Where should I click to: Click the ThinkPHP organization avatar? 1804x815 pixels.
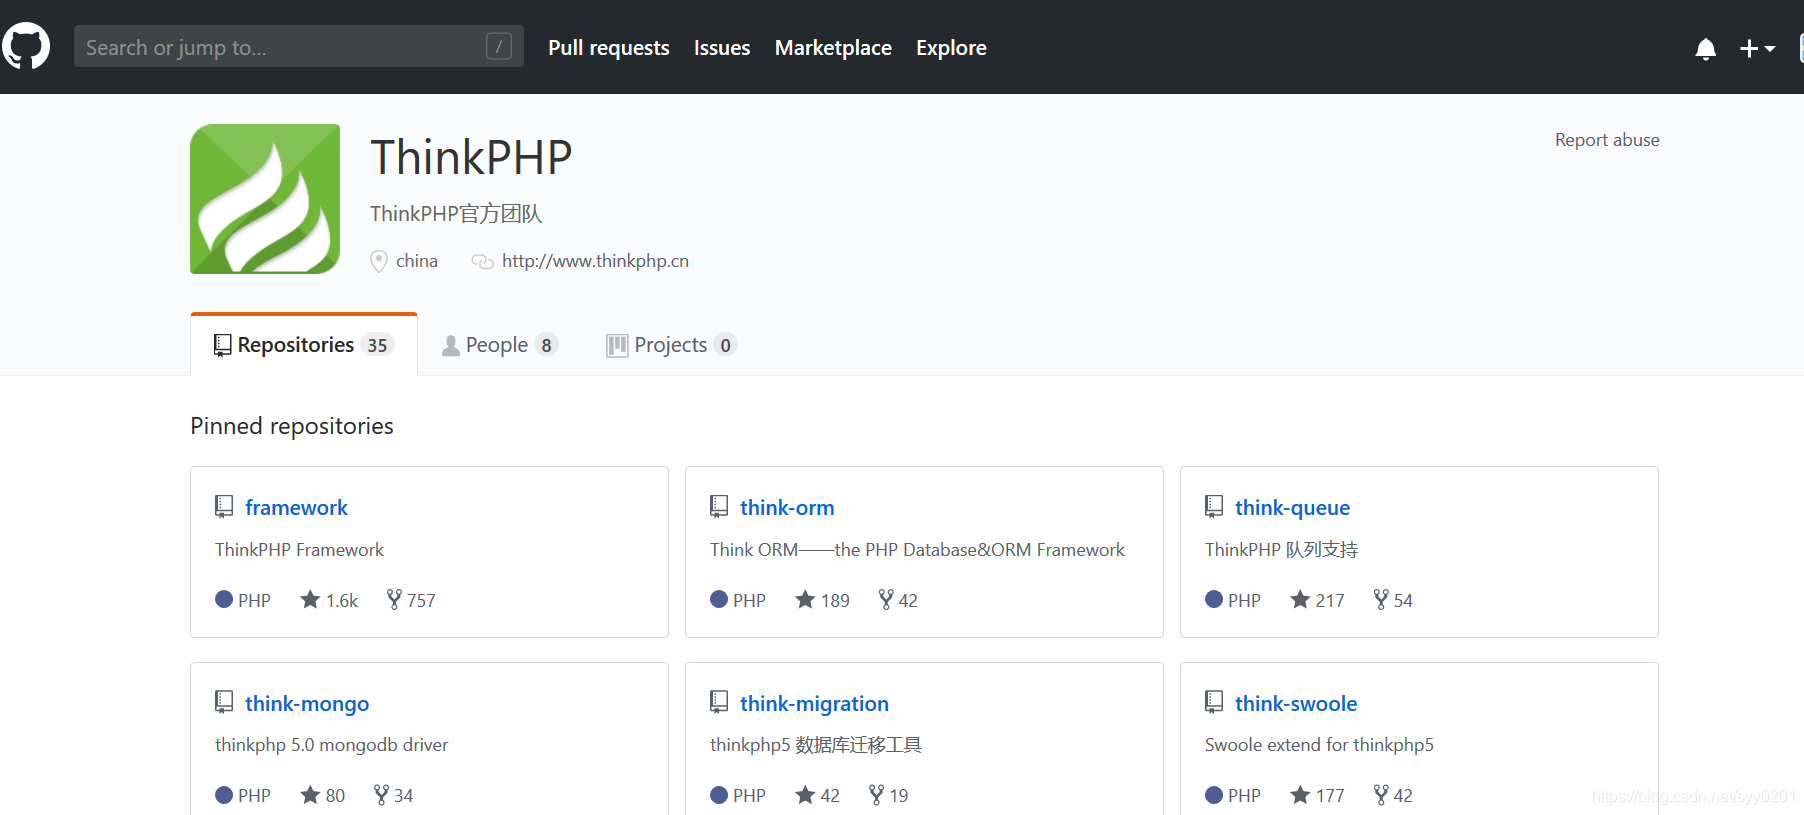(265, 199)
